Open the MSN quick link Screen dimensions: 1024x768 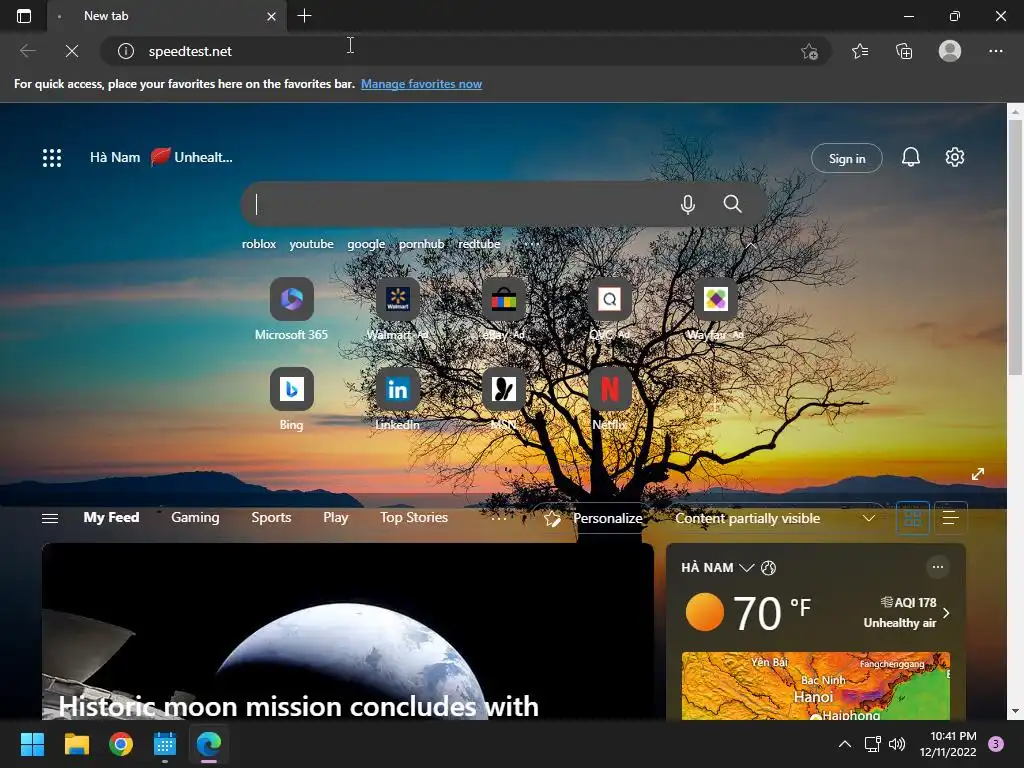pos(504,399)
